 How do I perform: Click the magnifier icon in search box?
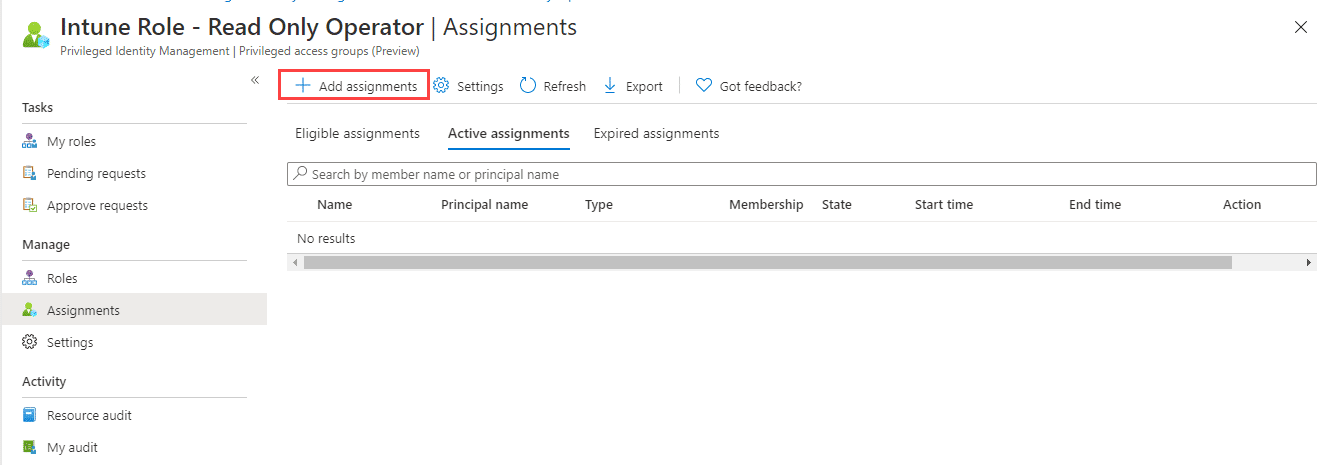pyautogui.click(x=300, y=174)
